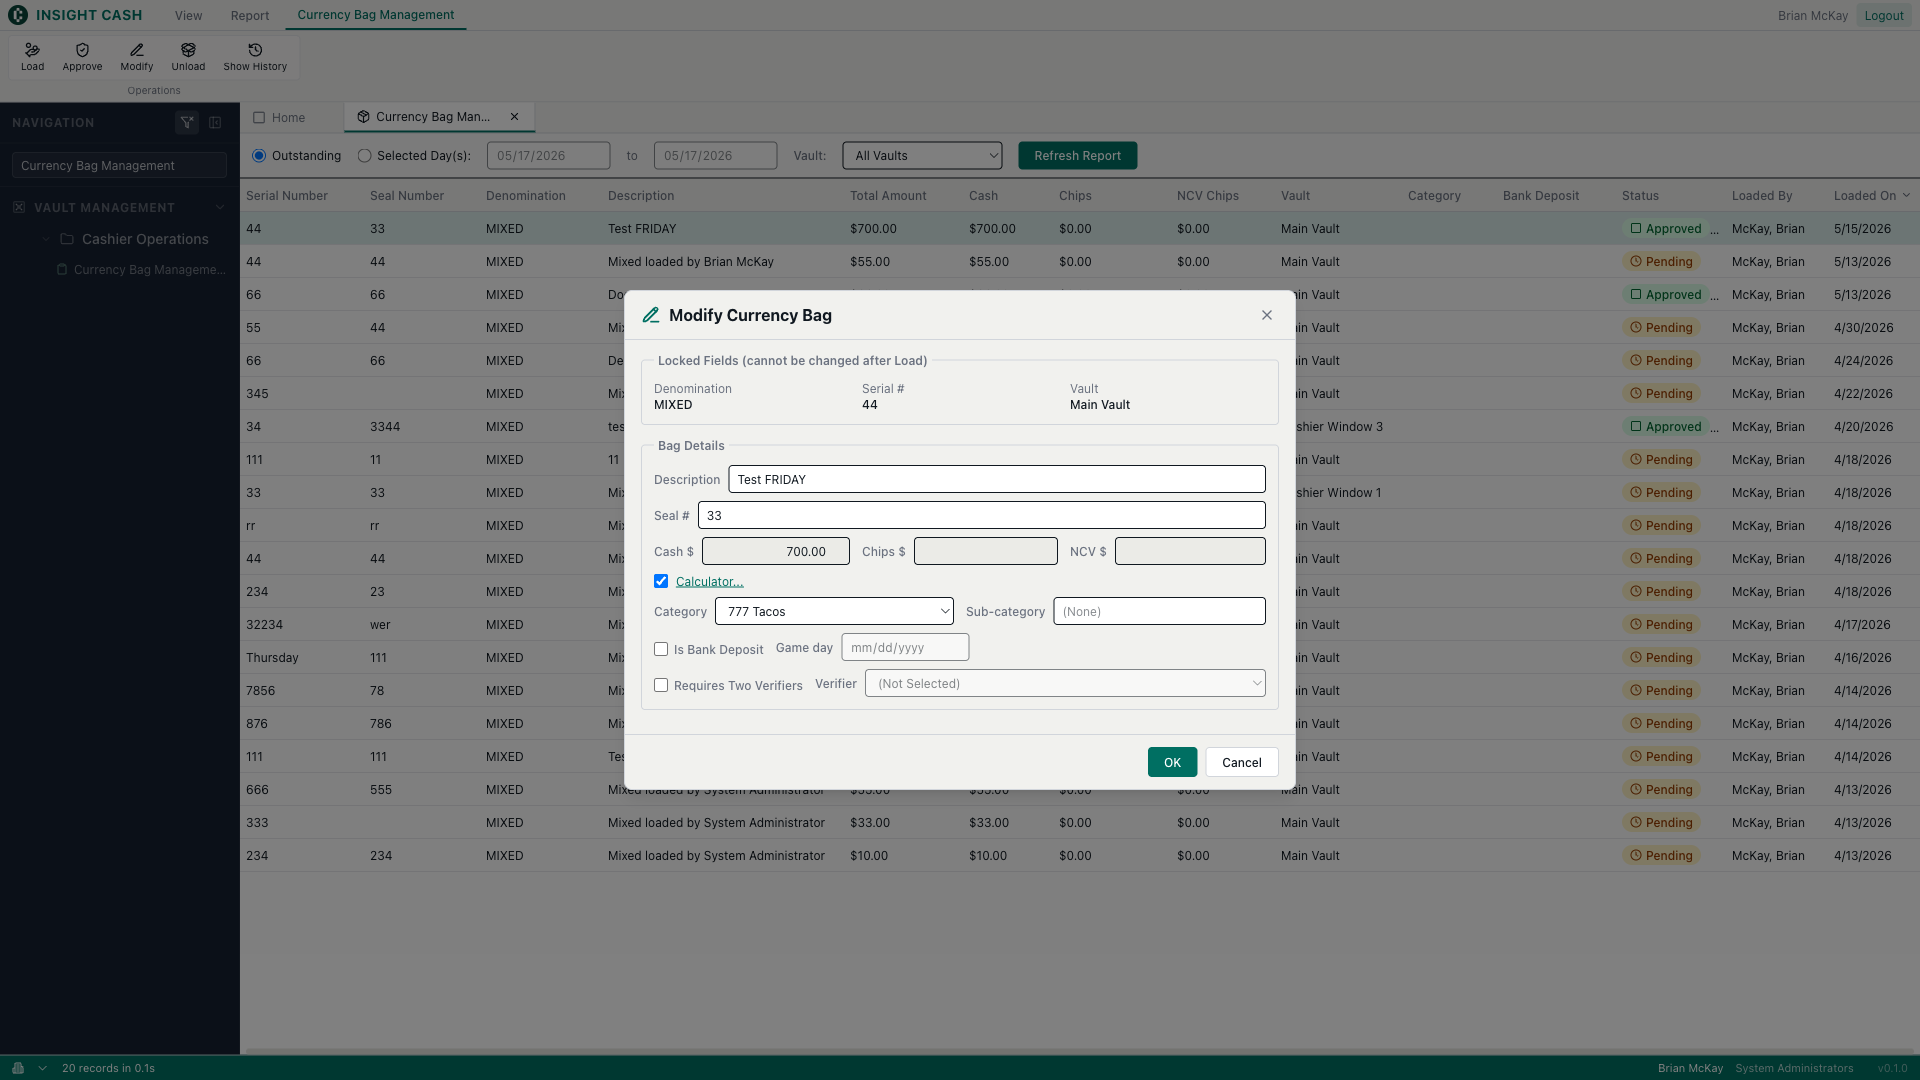Collapse the Vault Management section chevron
1920x1080 pixels.
click(220, 207)
